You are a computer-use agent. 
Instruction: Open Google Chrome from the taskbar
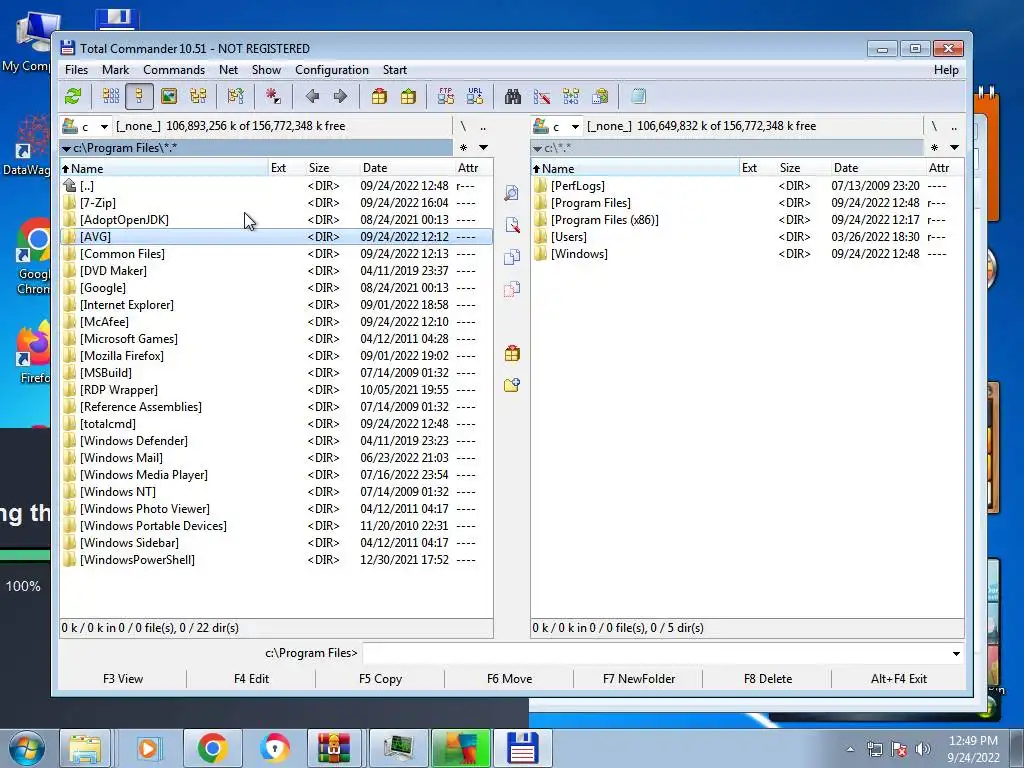[x=212, y=748]
